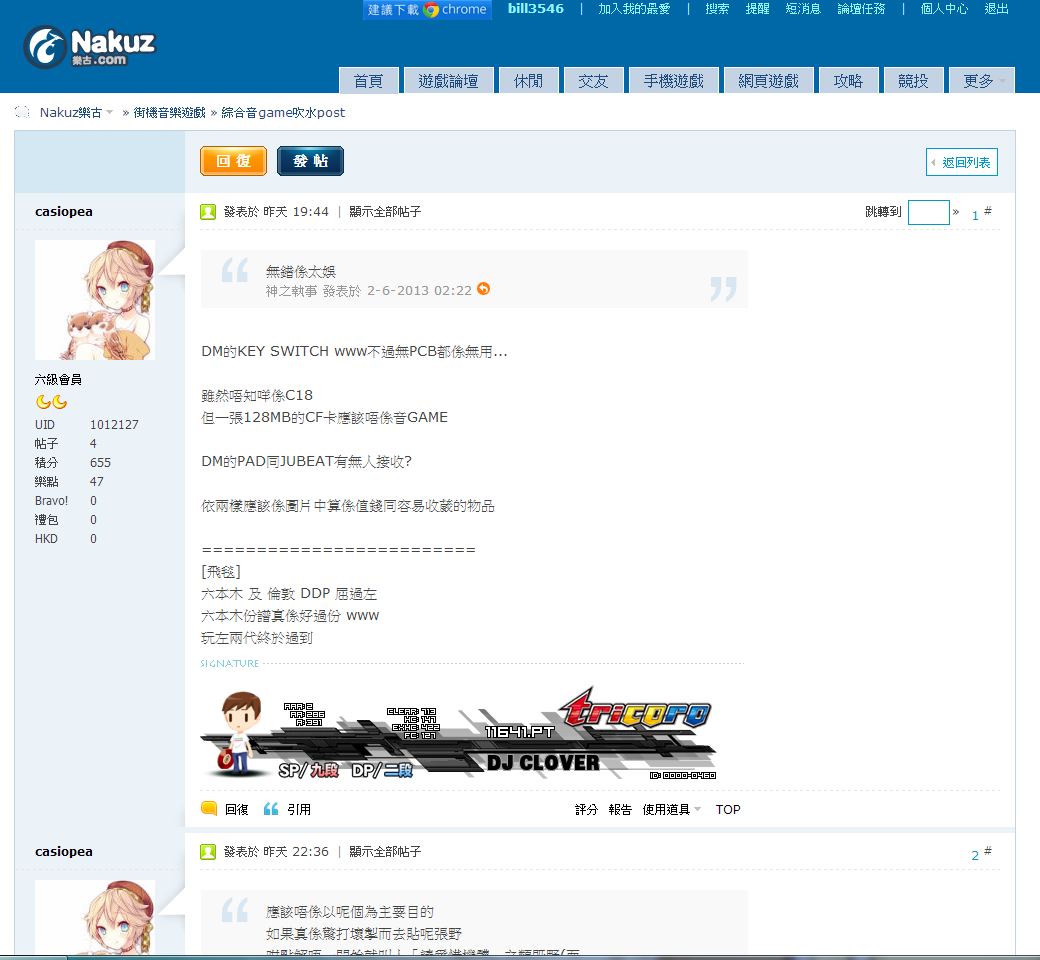Open the 論壇任務 link

[x=861, y=9]
